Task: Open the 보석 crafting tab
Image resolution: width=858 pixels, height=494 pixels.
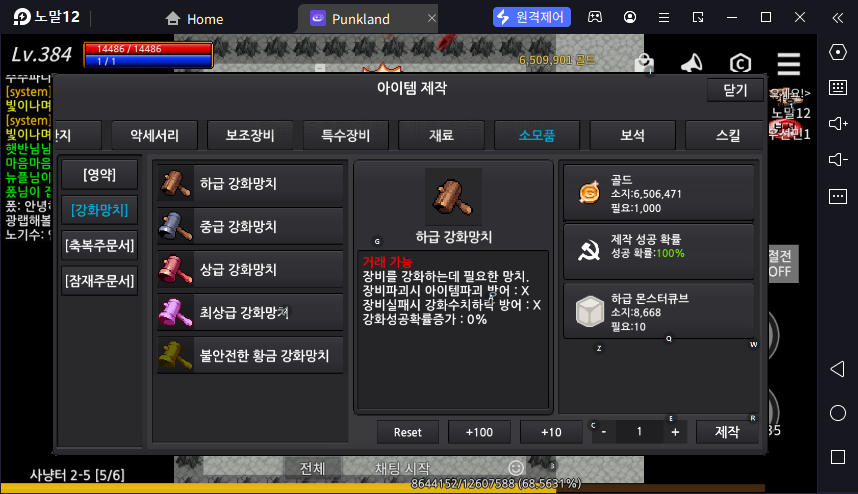Action: pyautogui.click(x=633, y=135)
